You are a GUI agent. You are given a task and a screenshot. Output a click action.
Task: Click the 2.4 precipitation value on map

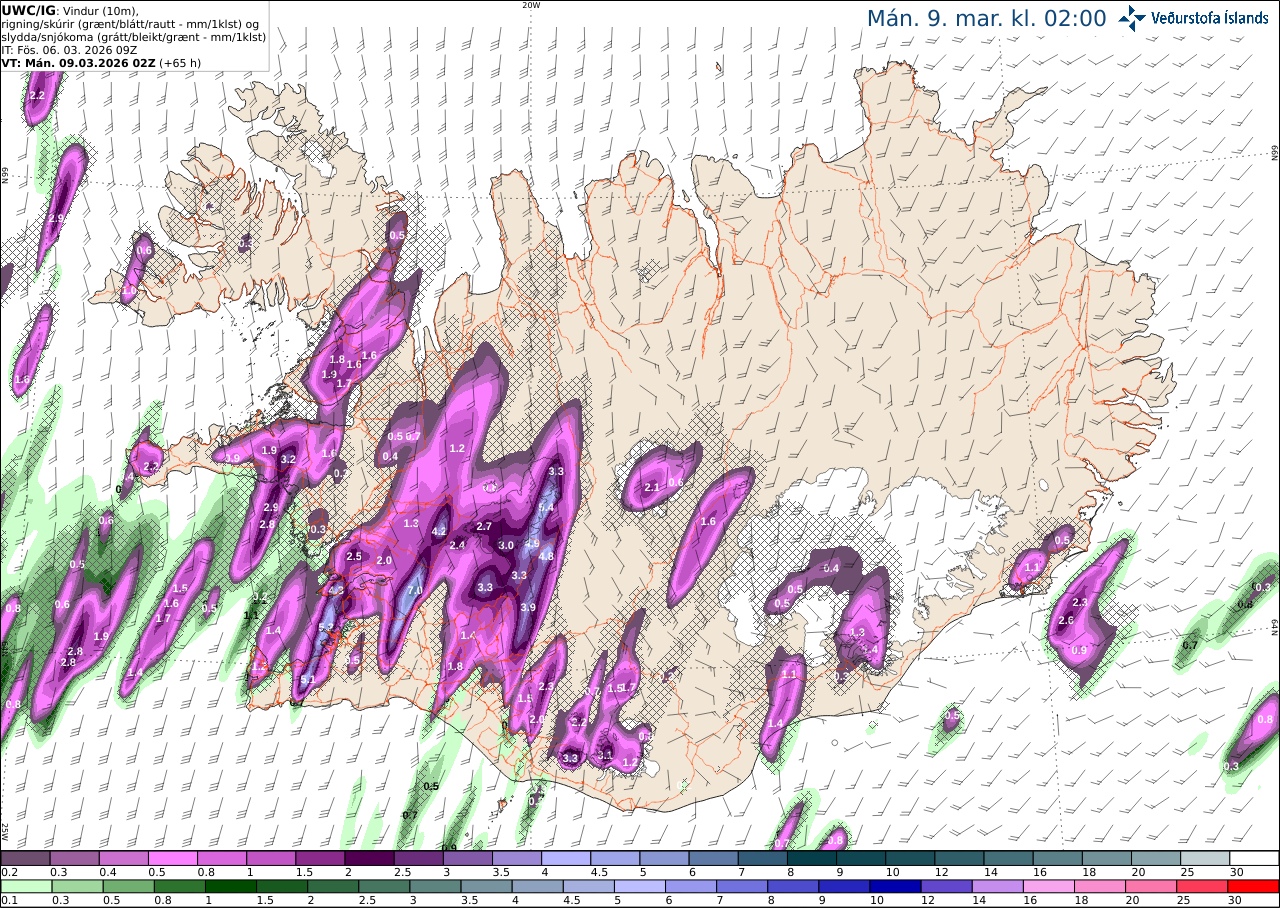[x=458, y=545]
